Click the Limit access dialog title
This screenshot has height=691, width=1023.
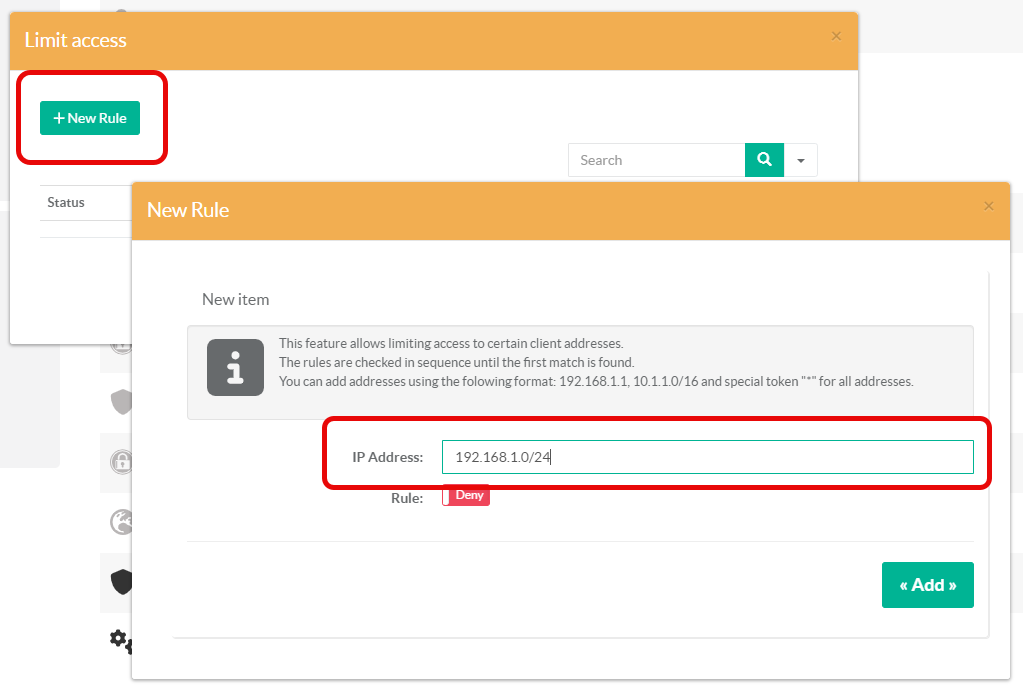coord(76,40)
